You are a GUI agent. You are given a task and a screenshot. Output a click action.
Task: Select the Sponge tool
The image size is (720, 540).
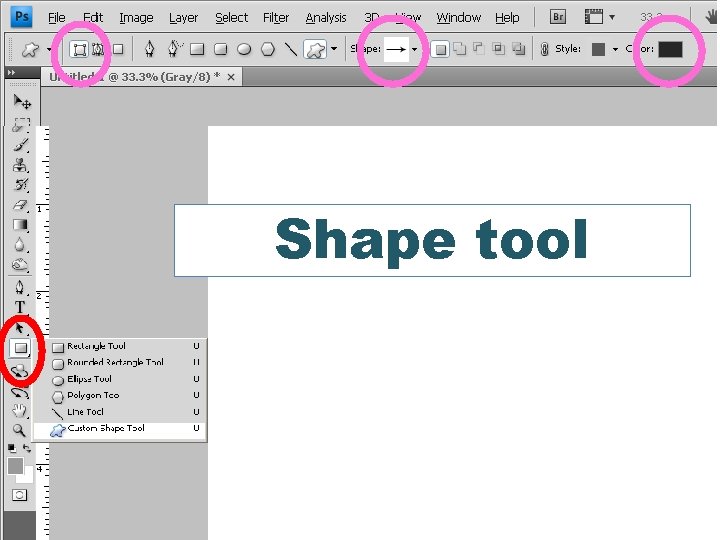(x=20, y=265)
